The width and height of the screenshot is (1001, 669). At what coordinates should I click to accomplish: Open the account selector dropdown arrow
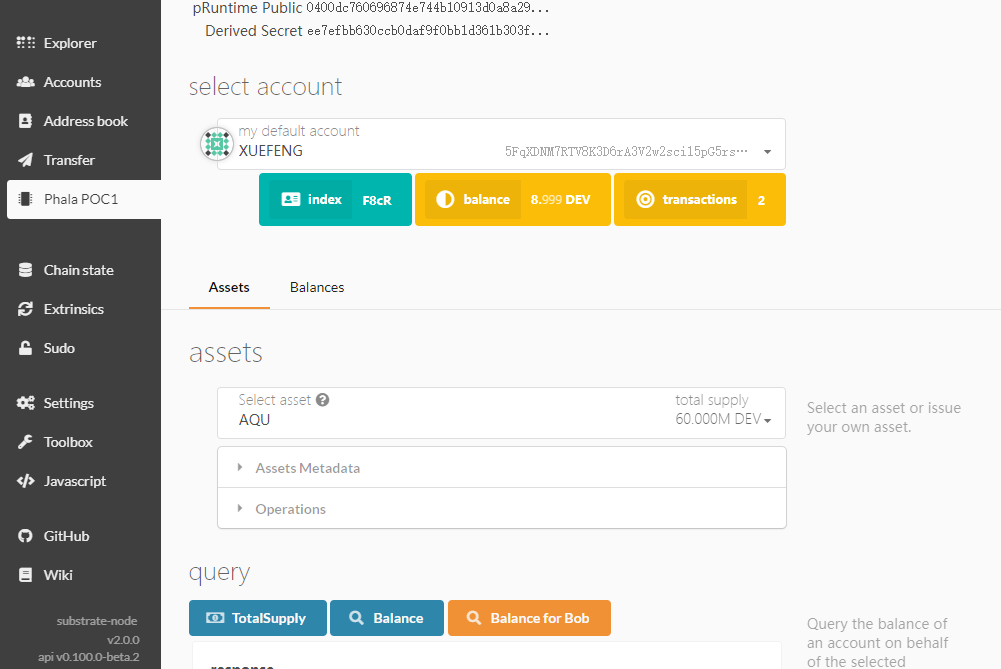pos(767,152)
